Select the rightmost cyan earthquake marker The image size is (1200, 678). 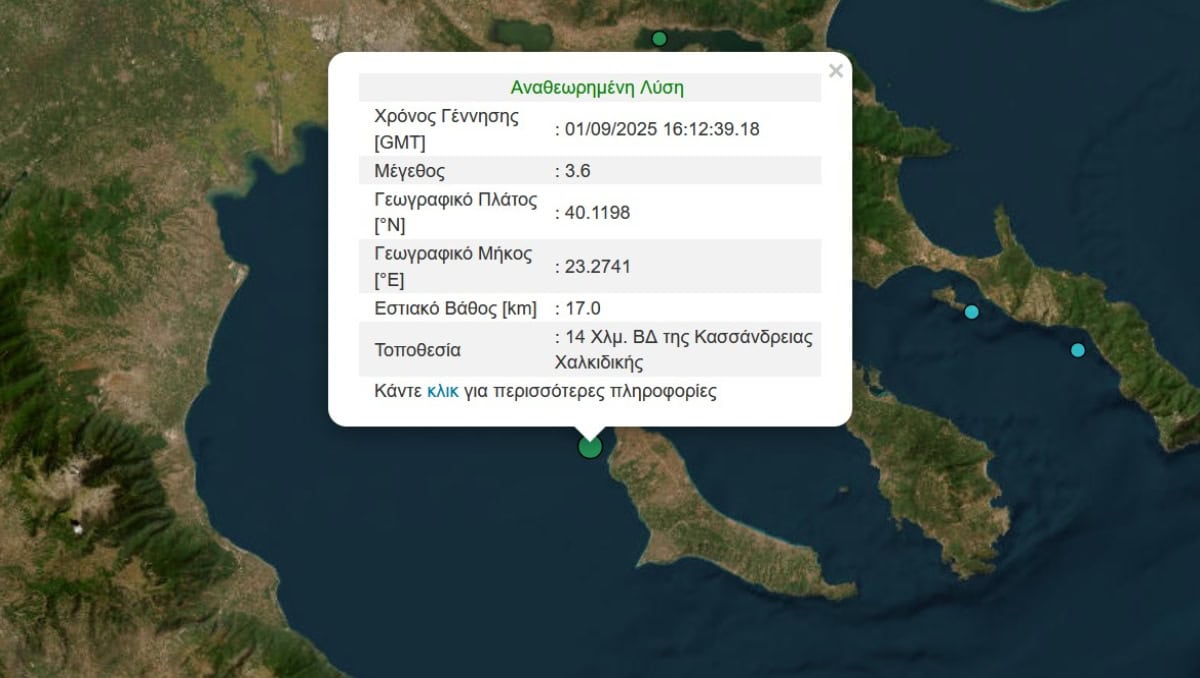click(1077, 350)
